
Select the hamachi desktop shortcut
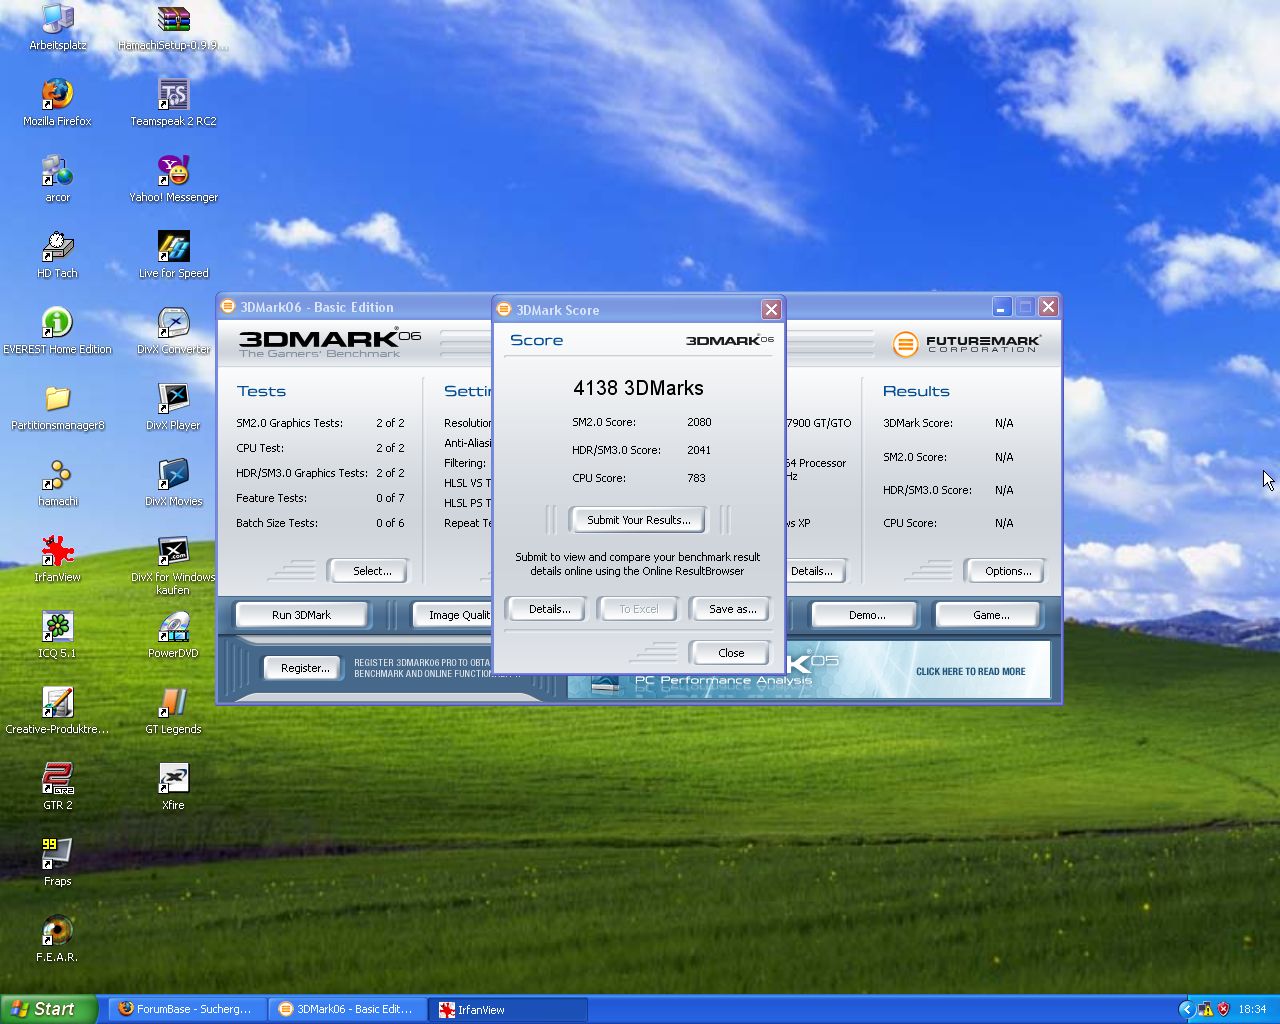point(57,483)
